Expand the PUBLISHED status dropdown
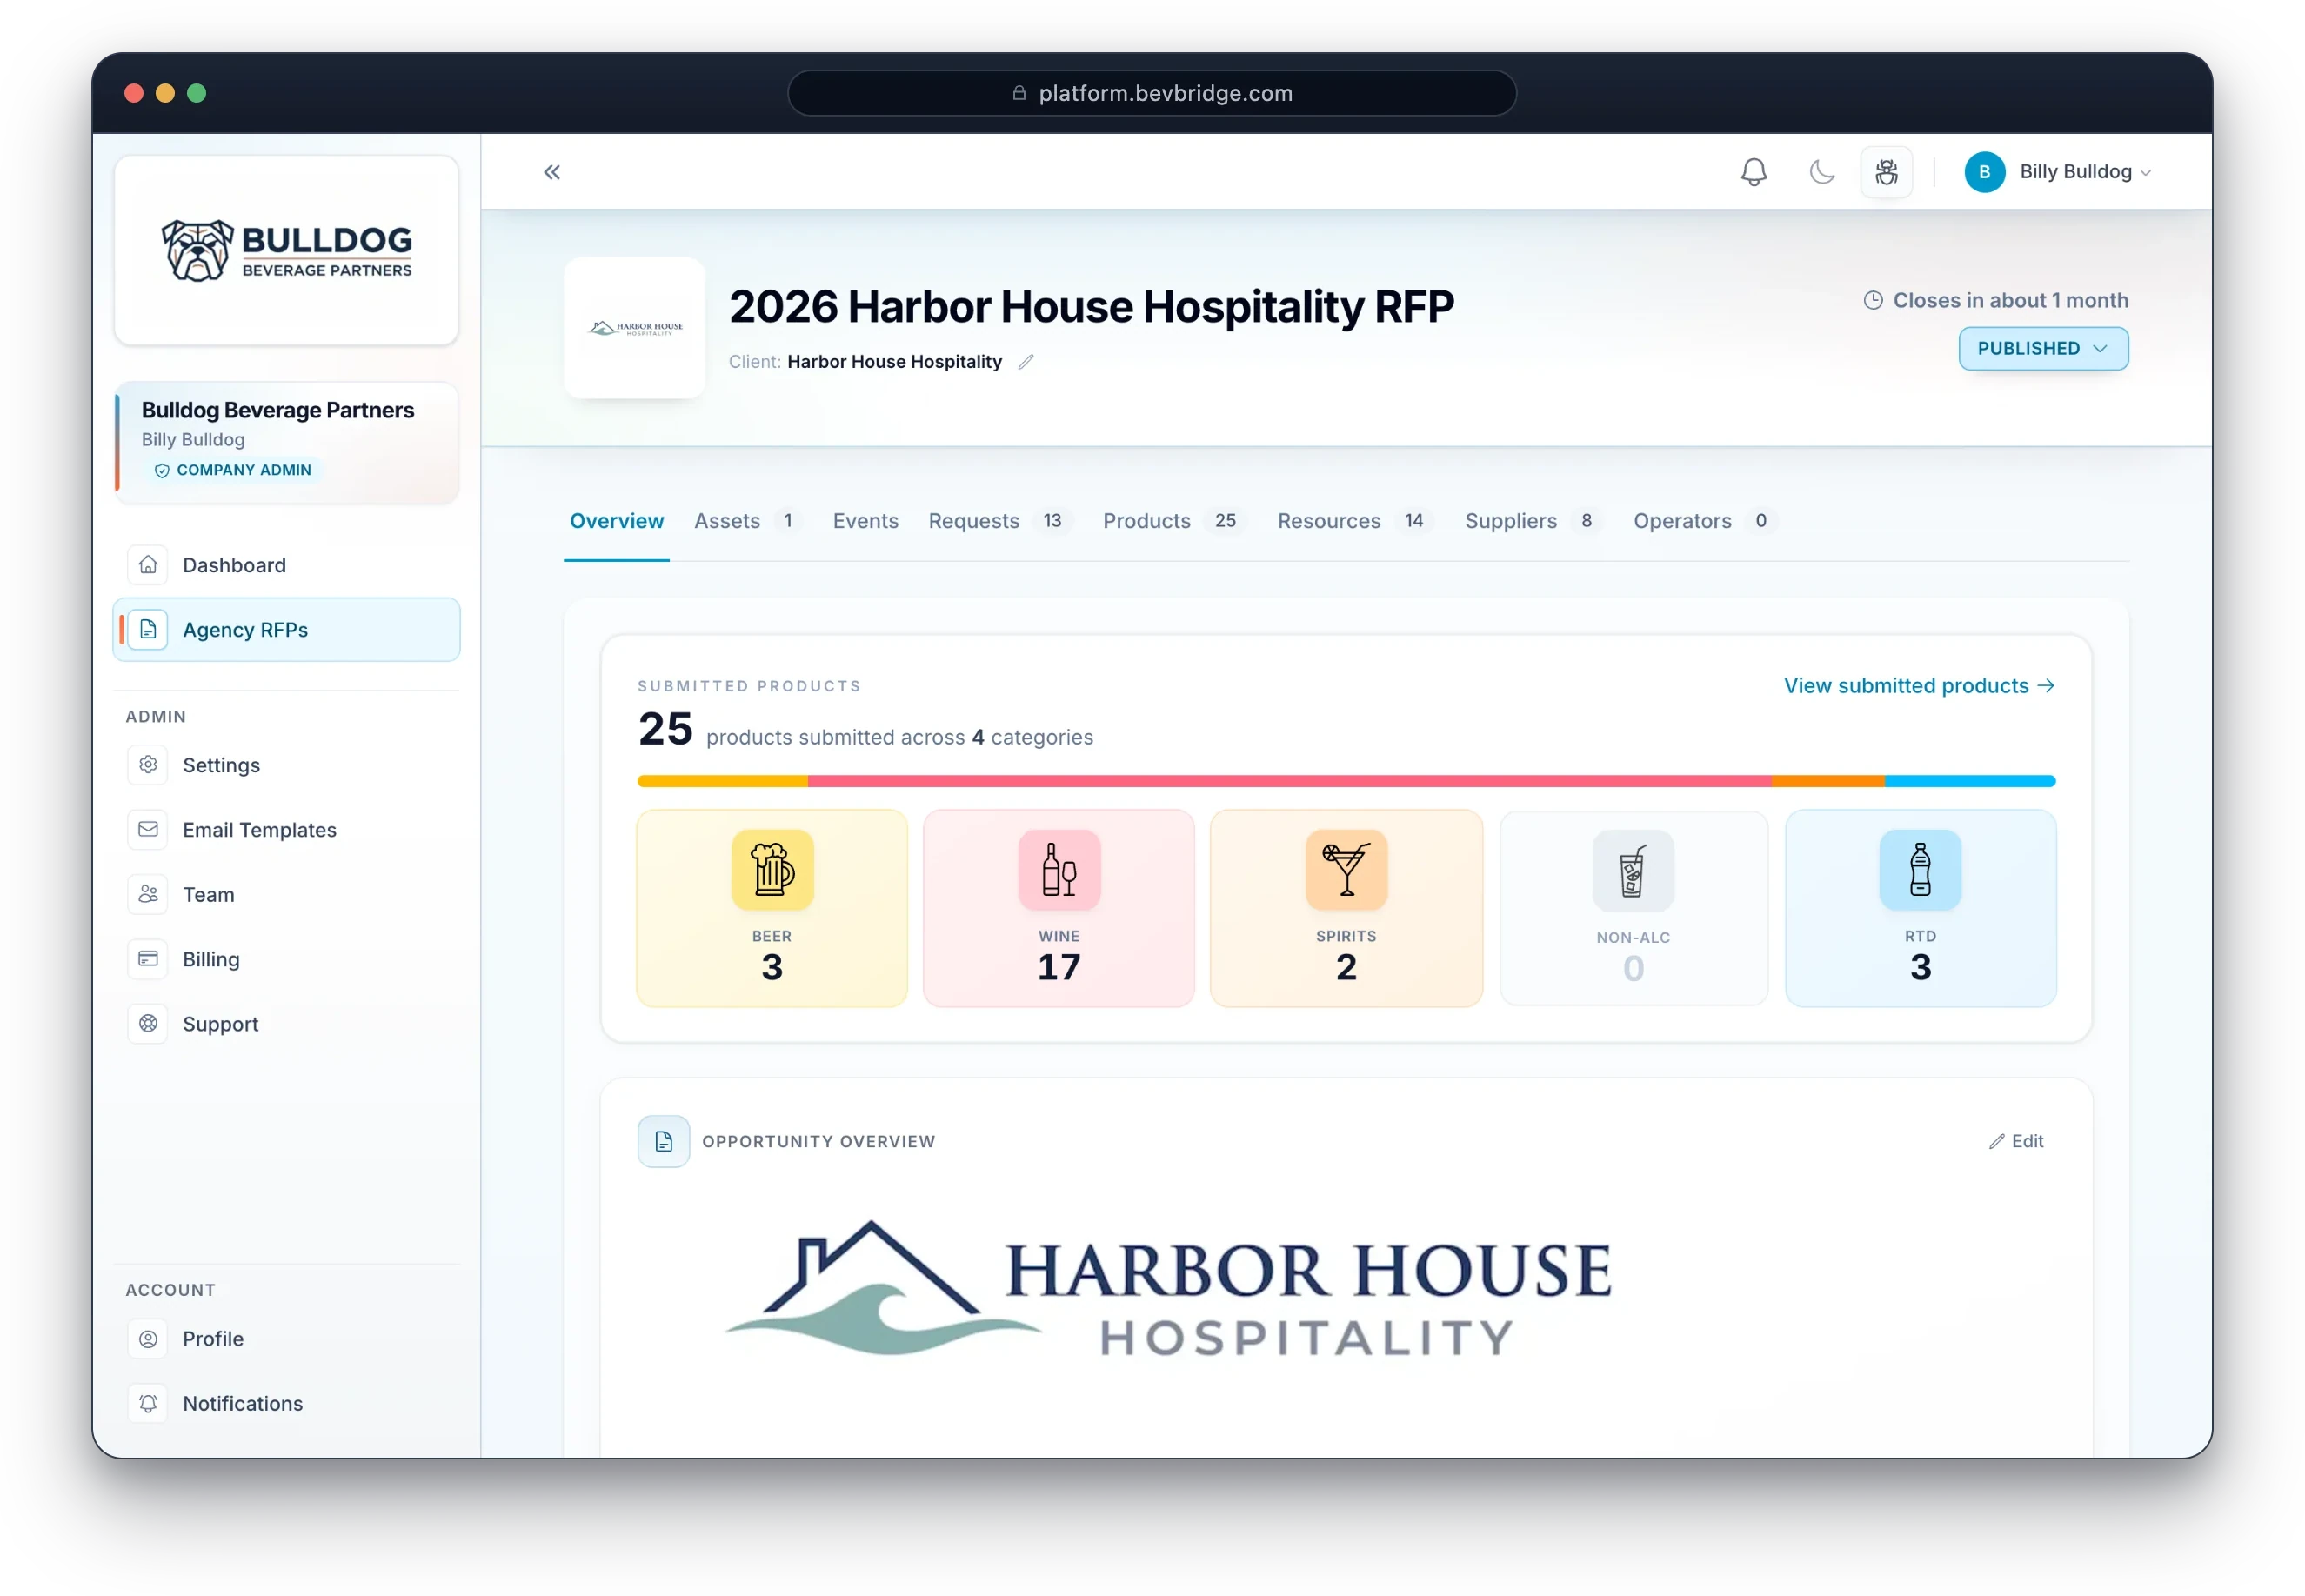The height and width of the screenshot is (1596, 2305). pos(2042,348)
